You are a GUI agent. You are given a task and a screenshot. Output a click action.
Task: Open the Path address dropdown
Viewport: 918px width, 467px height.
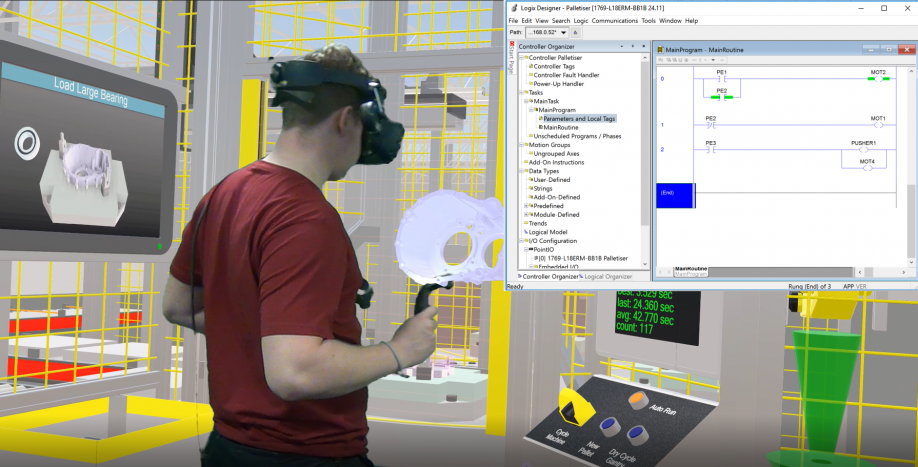564,33
